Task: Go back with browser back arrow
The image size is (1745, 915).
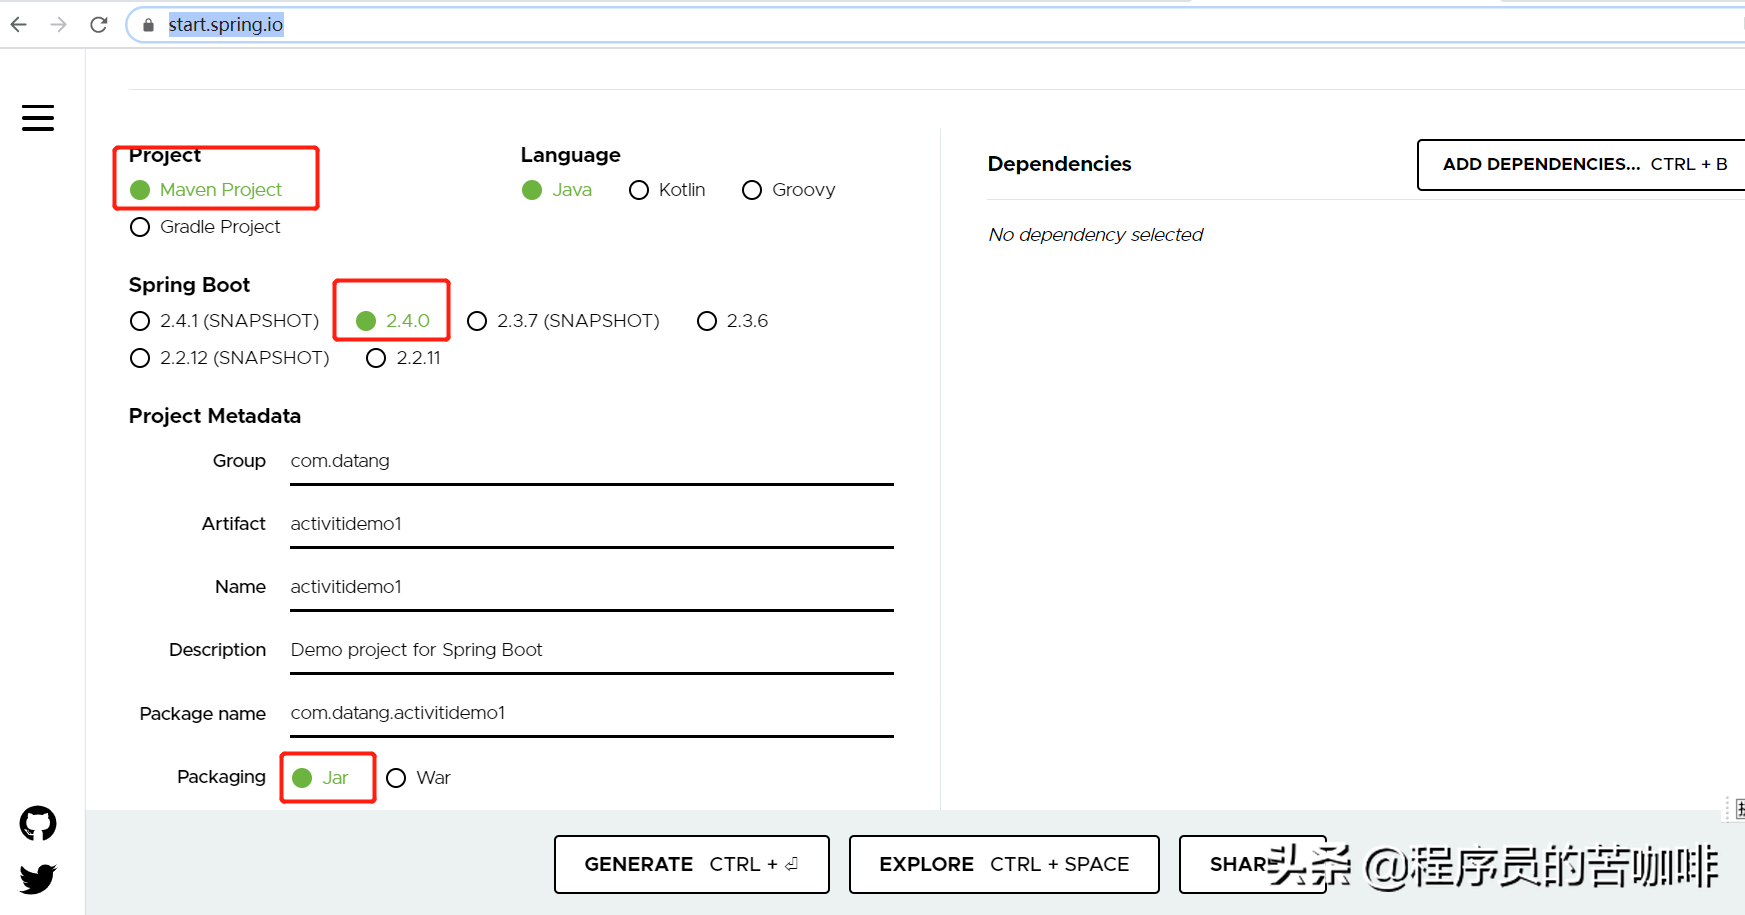Action: pos(19,24)
